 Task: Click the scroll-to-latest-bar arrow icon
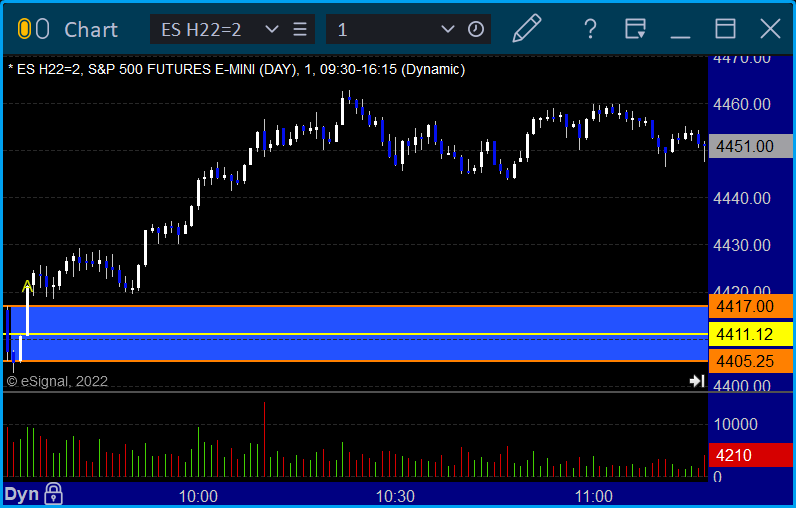[697, 381]
